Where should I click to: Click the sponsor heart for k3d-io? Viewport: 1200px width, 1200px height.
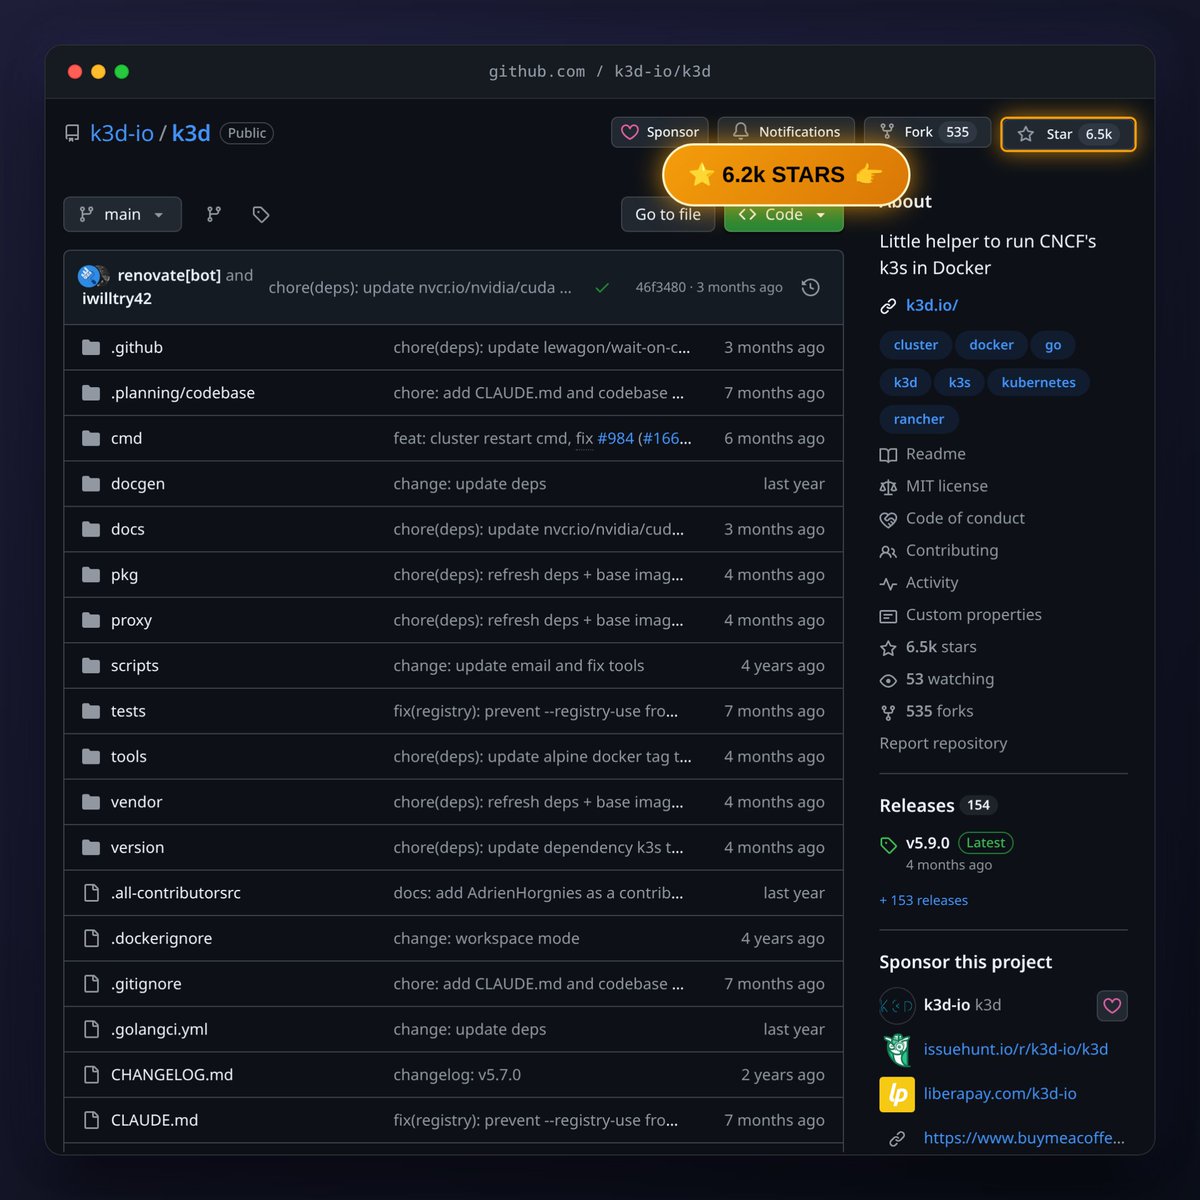click(1112, 1006)
